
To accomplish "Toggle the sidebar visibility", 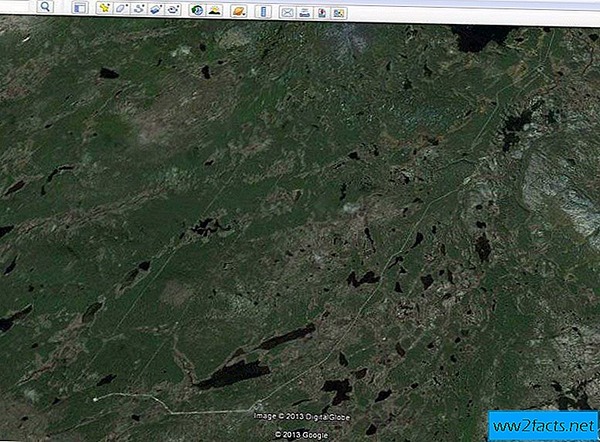I will pos(80,8).
